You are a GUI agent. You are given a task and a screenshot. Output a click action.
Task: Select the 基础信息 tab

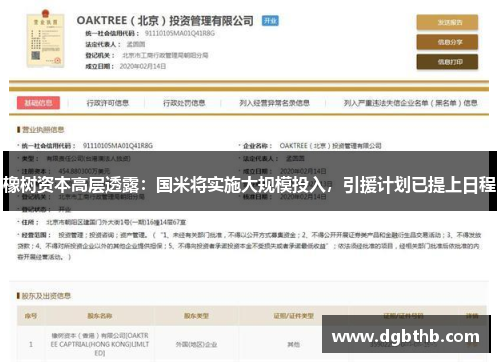[38, 103]
